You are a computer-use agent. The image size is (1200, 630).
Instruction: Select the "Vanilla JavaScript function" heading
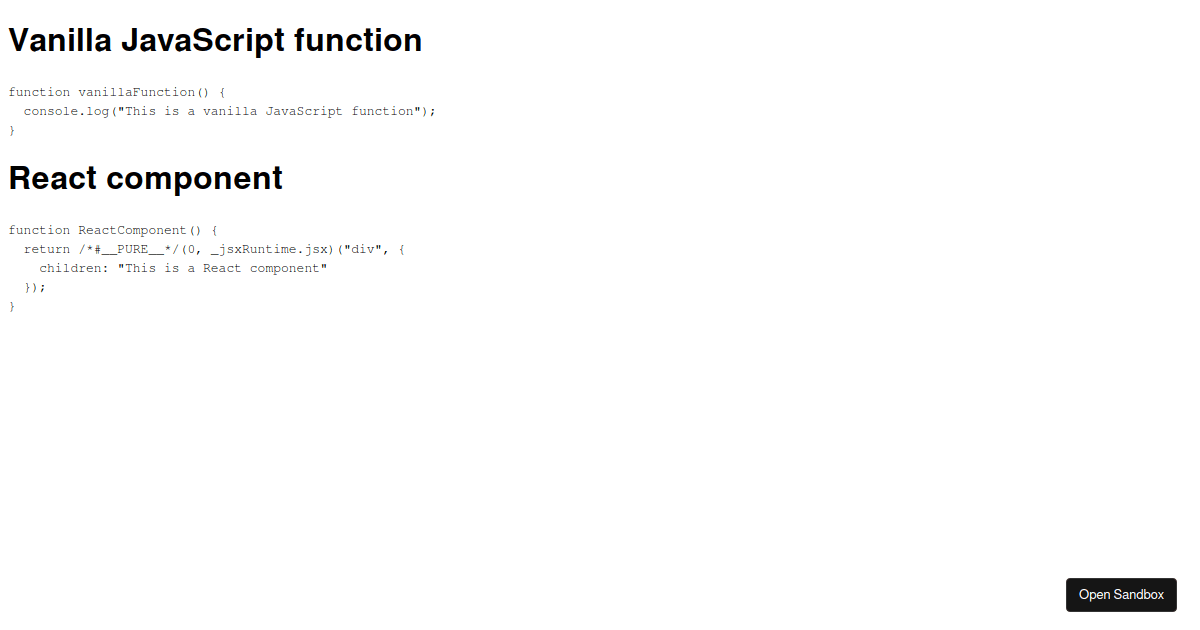tap(215, 40)
